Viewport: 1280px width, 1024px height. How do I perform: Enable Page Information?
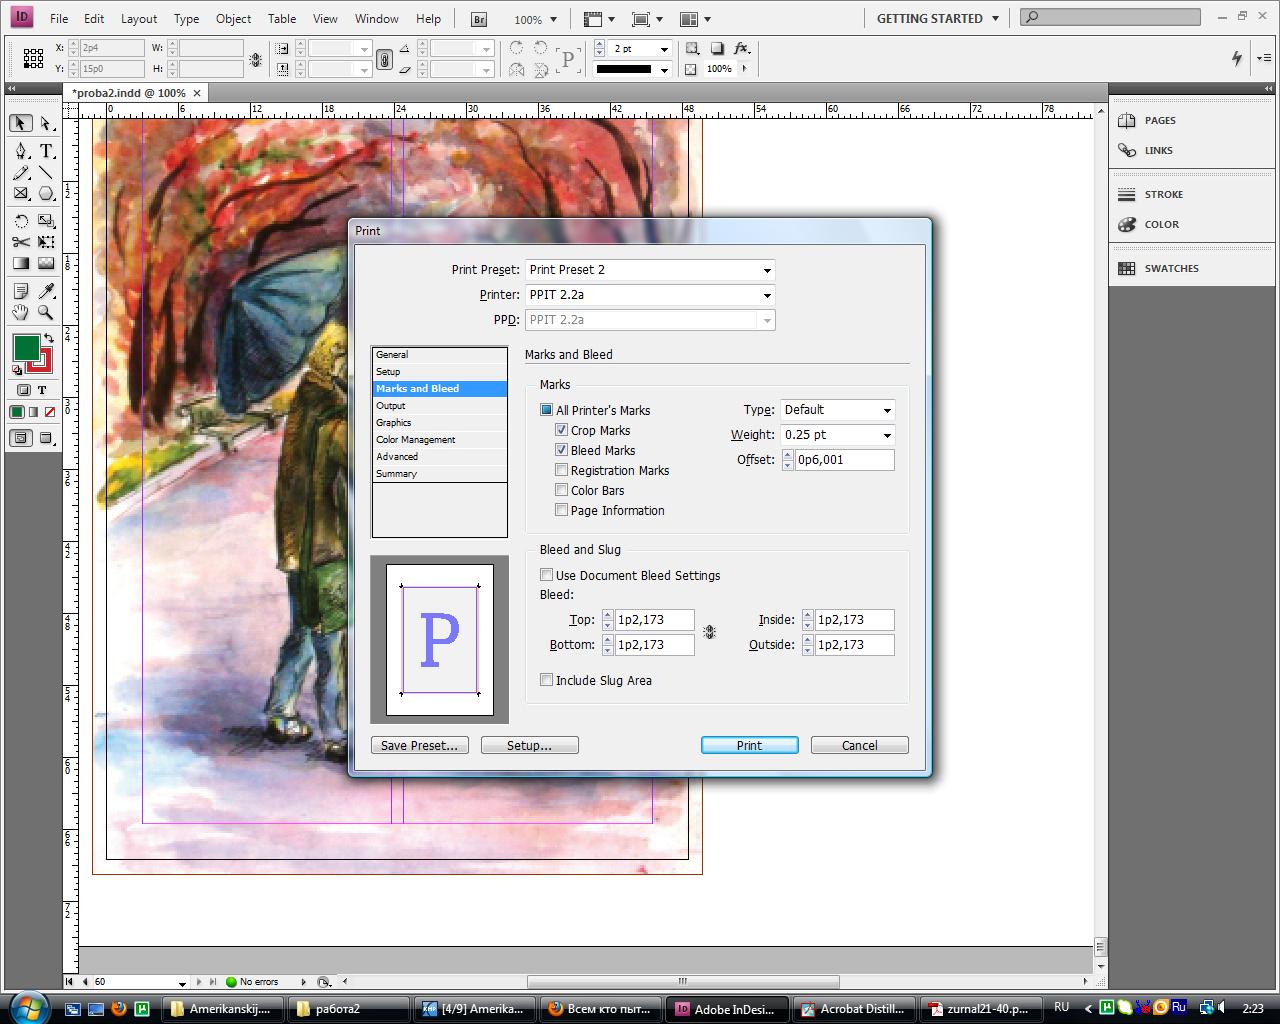click(561, 510)
